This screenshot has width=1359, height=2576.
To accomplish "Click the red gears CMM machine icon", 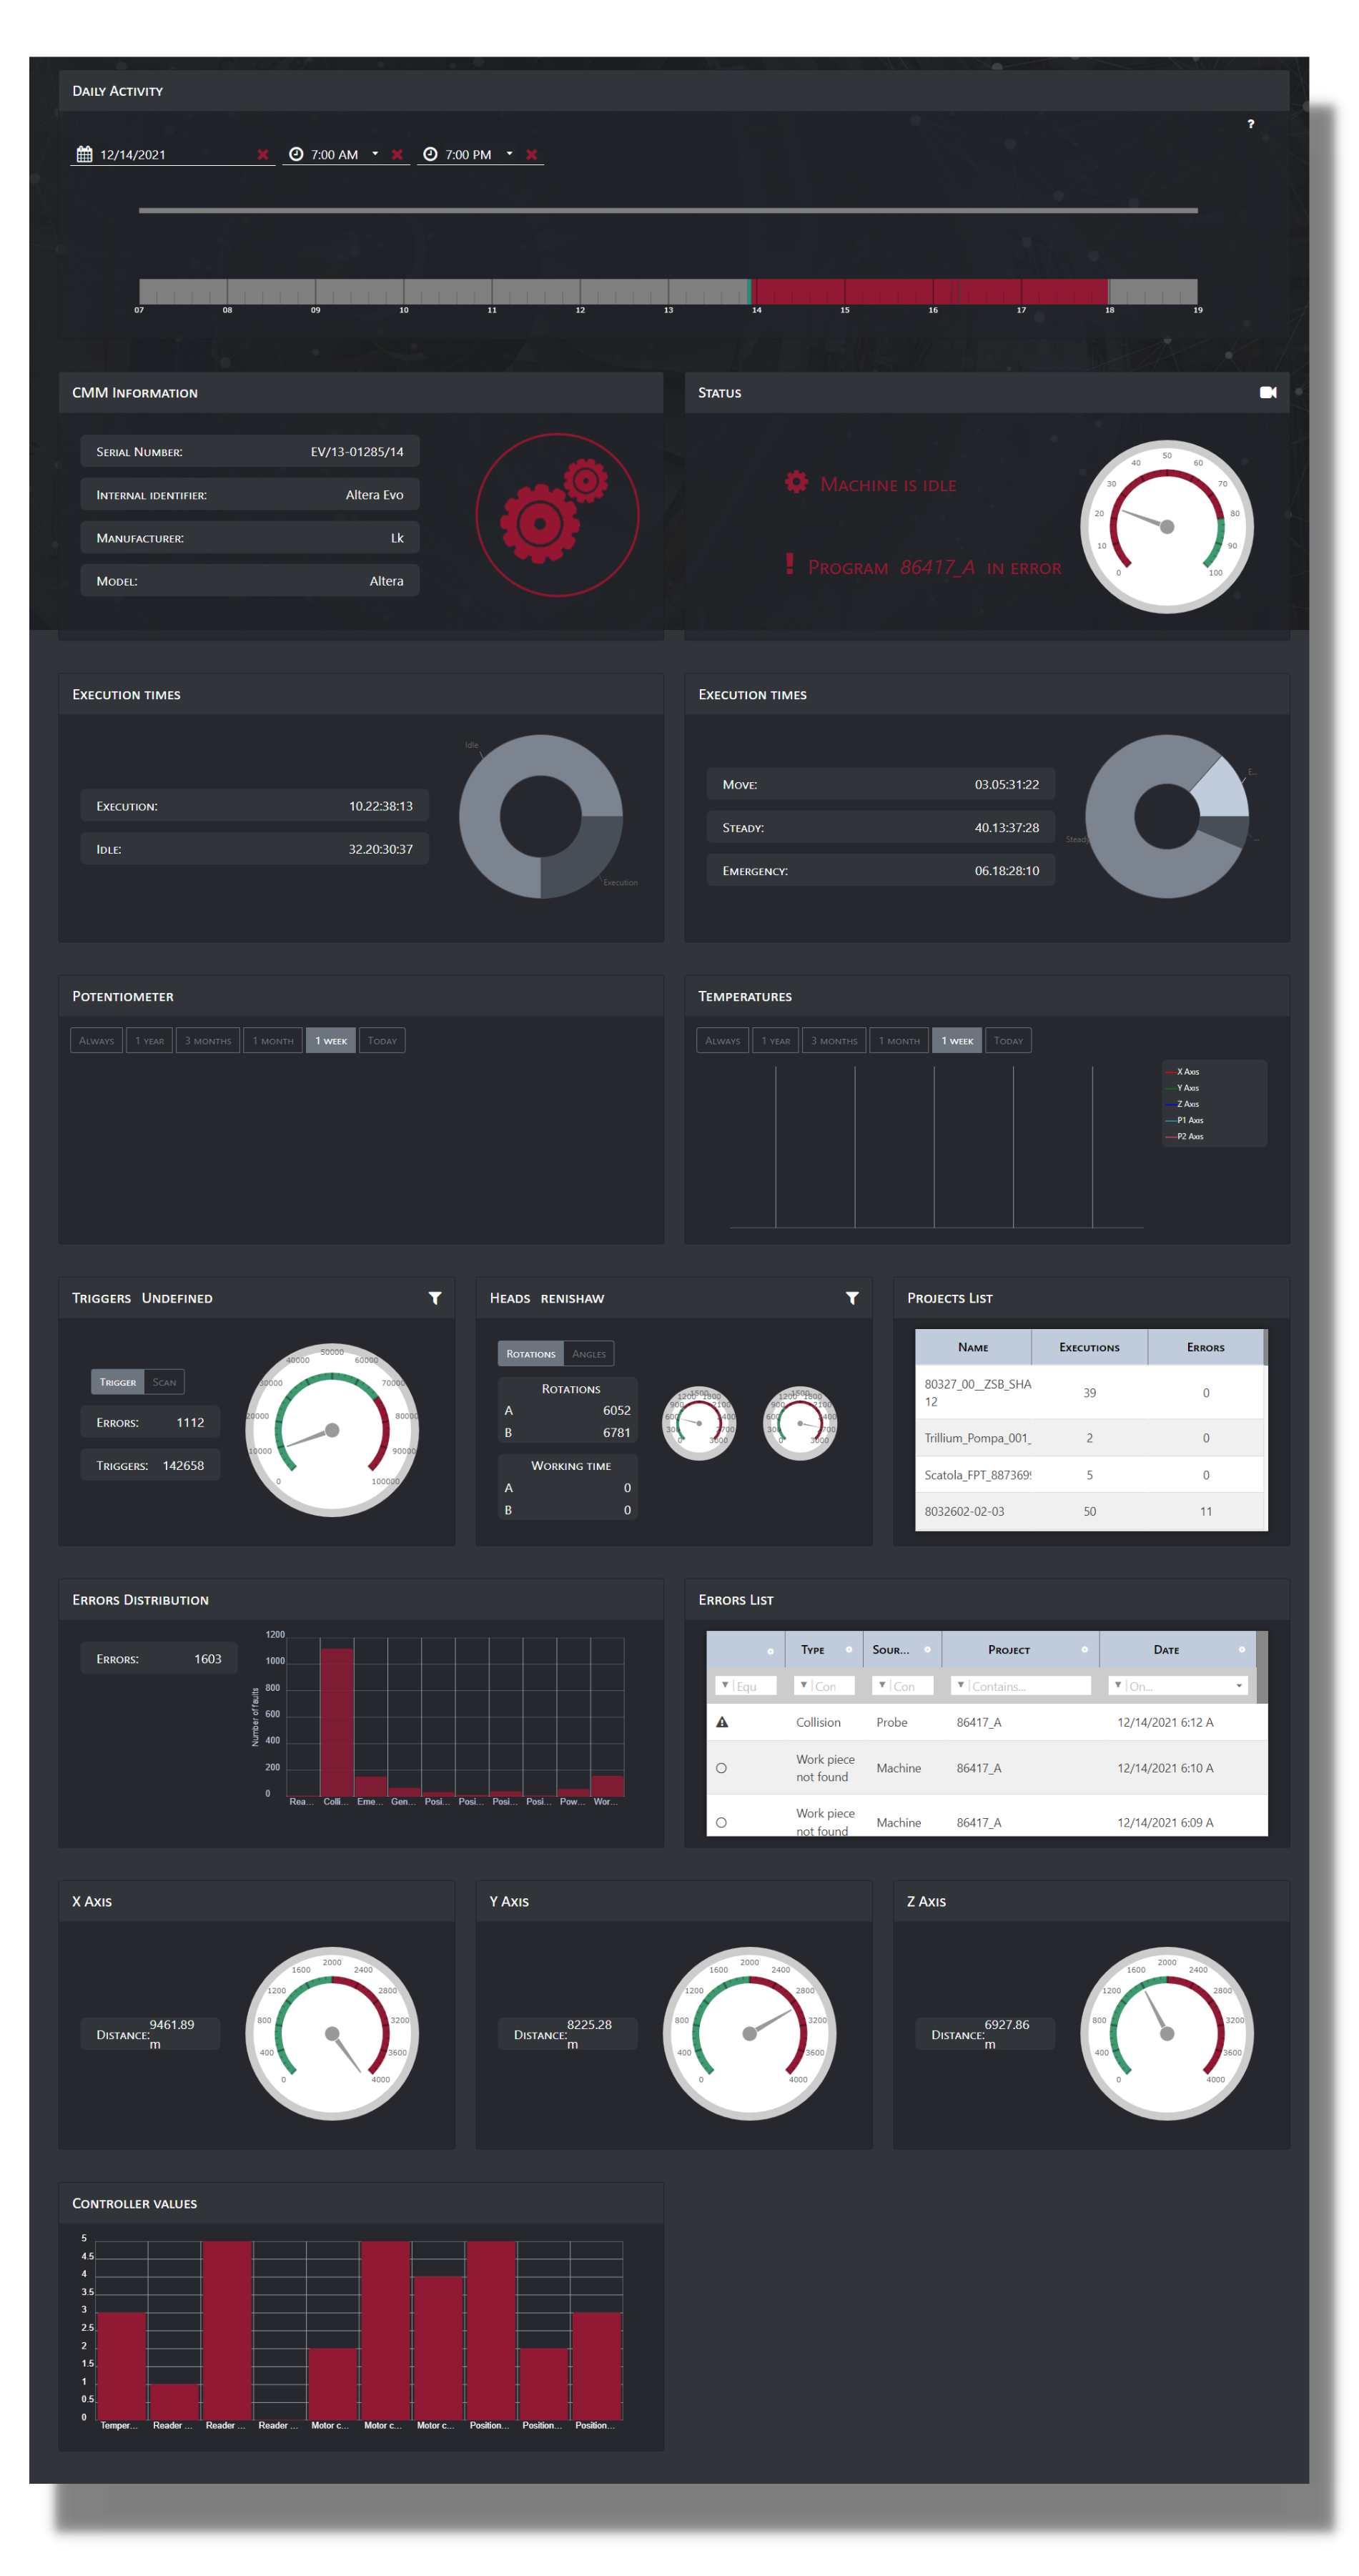I will pos(557,514).
